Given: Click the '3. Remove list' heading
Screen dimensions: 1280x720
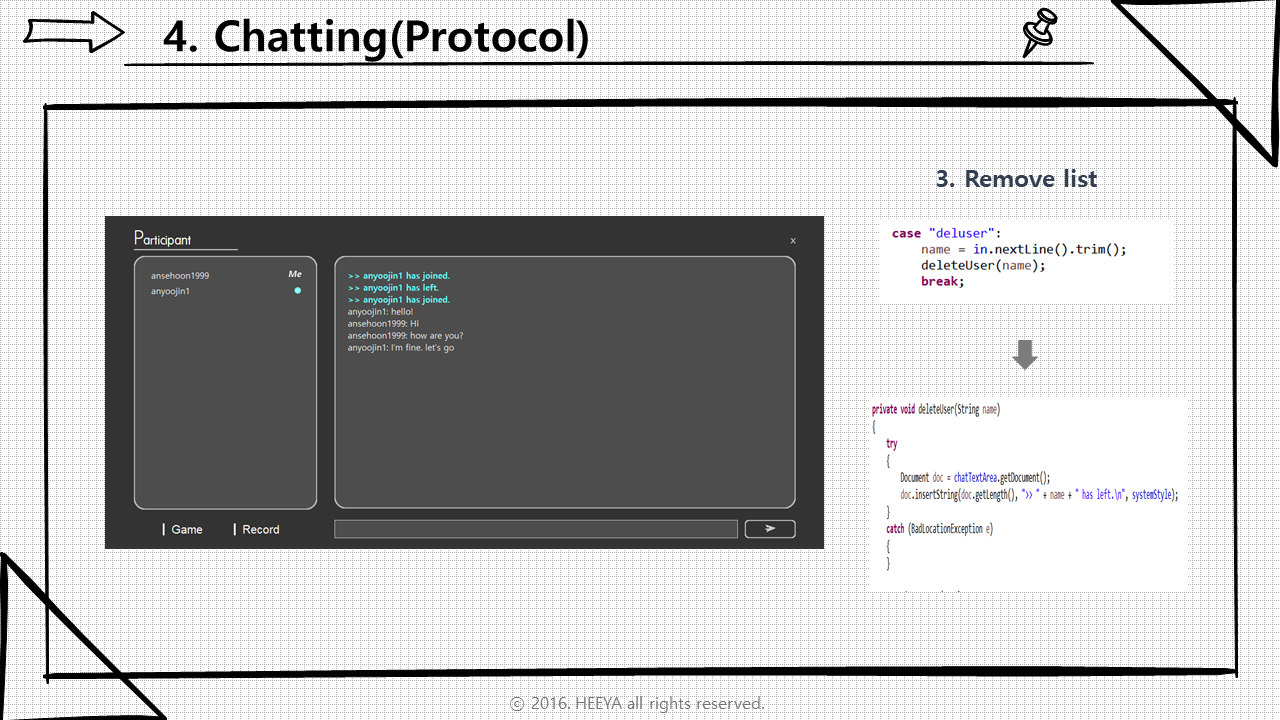Looking at the screenshot, I should [x=1016, y=179].
